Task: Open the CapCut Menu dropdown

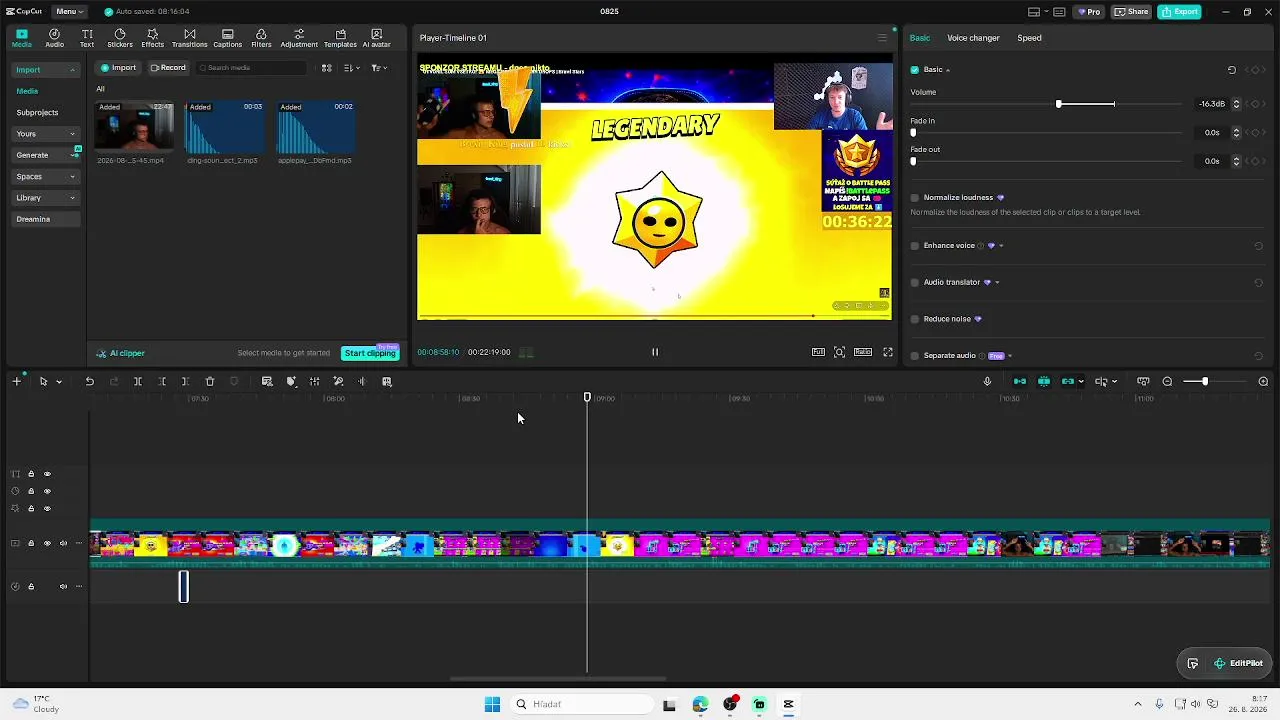Action: tap(69, 12)
